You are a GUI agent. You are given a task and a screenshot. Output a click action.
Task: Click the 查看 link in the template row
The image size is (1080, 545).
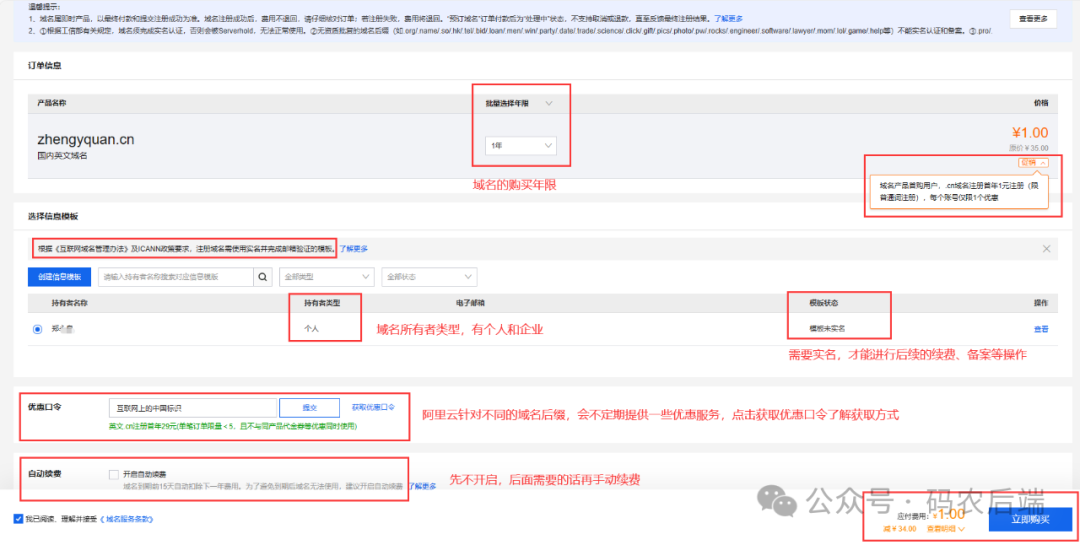tap(1041, 329)
